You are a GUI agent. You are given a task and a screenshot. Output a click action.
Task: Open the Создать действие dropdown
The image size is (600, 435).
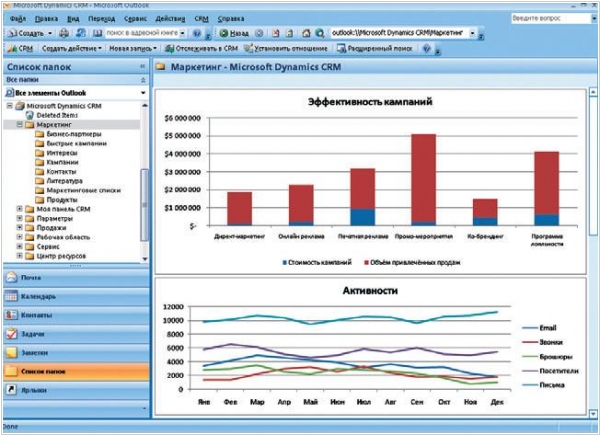pyautogui.click(x=72, y=49)
